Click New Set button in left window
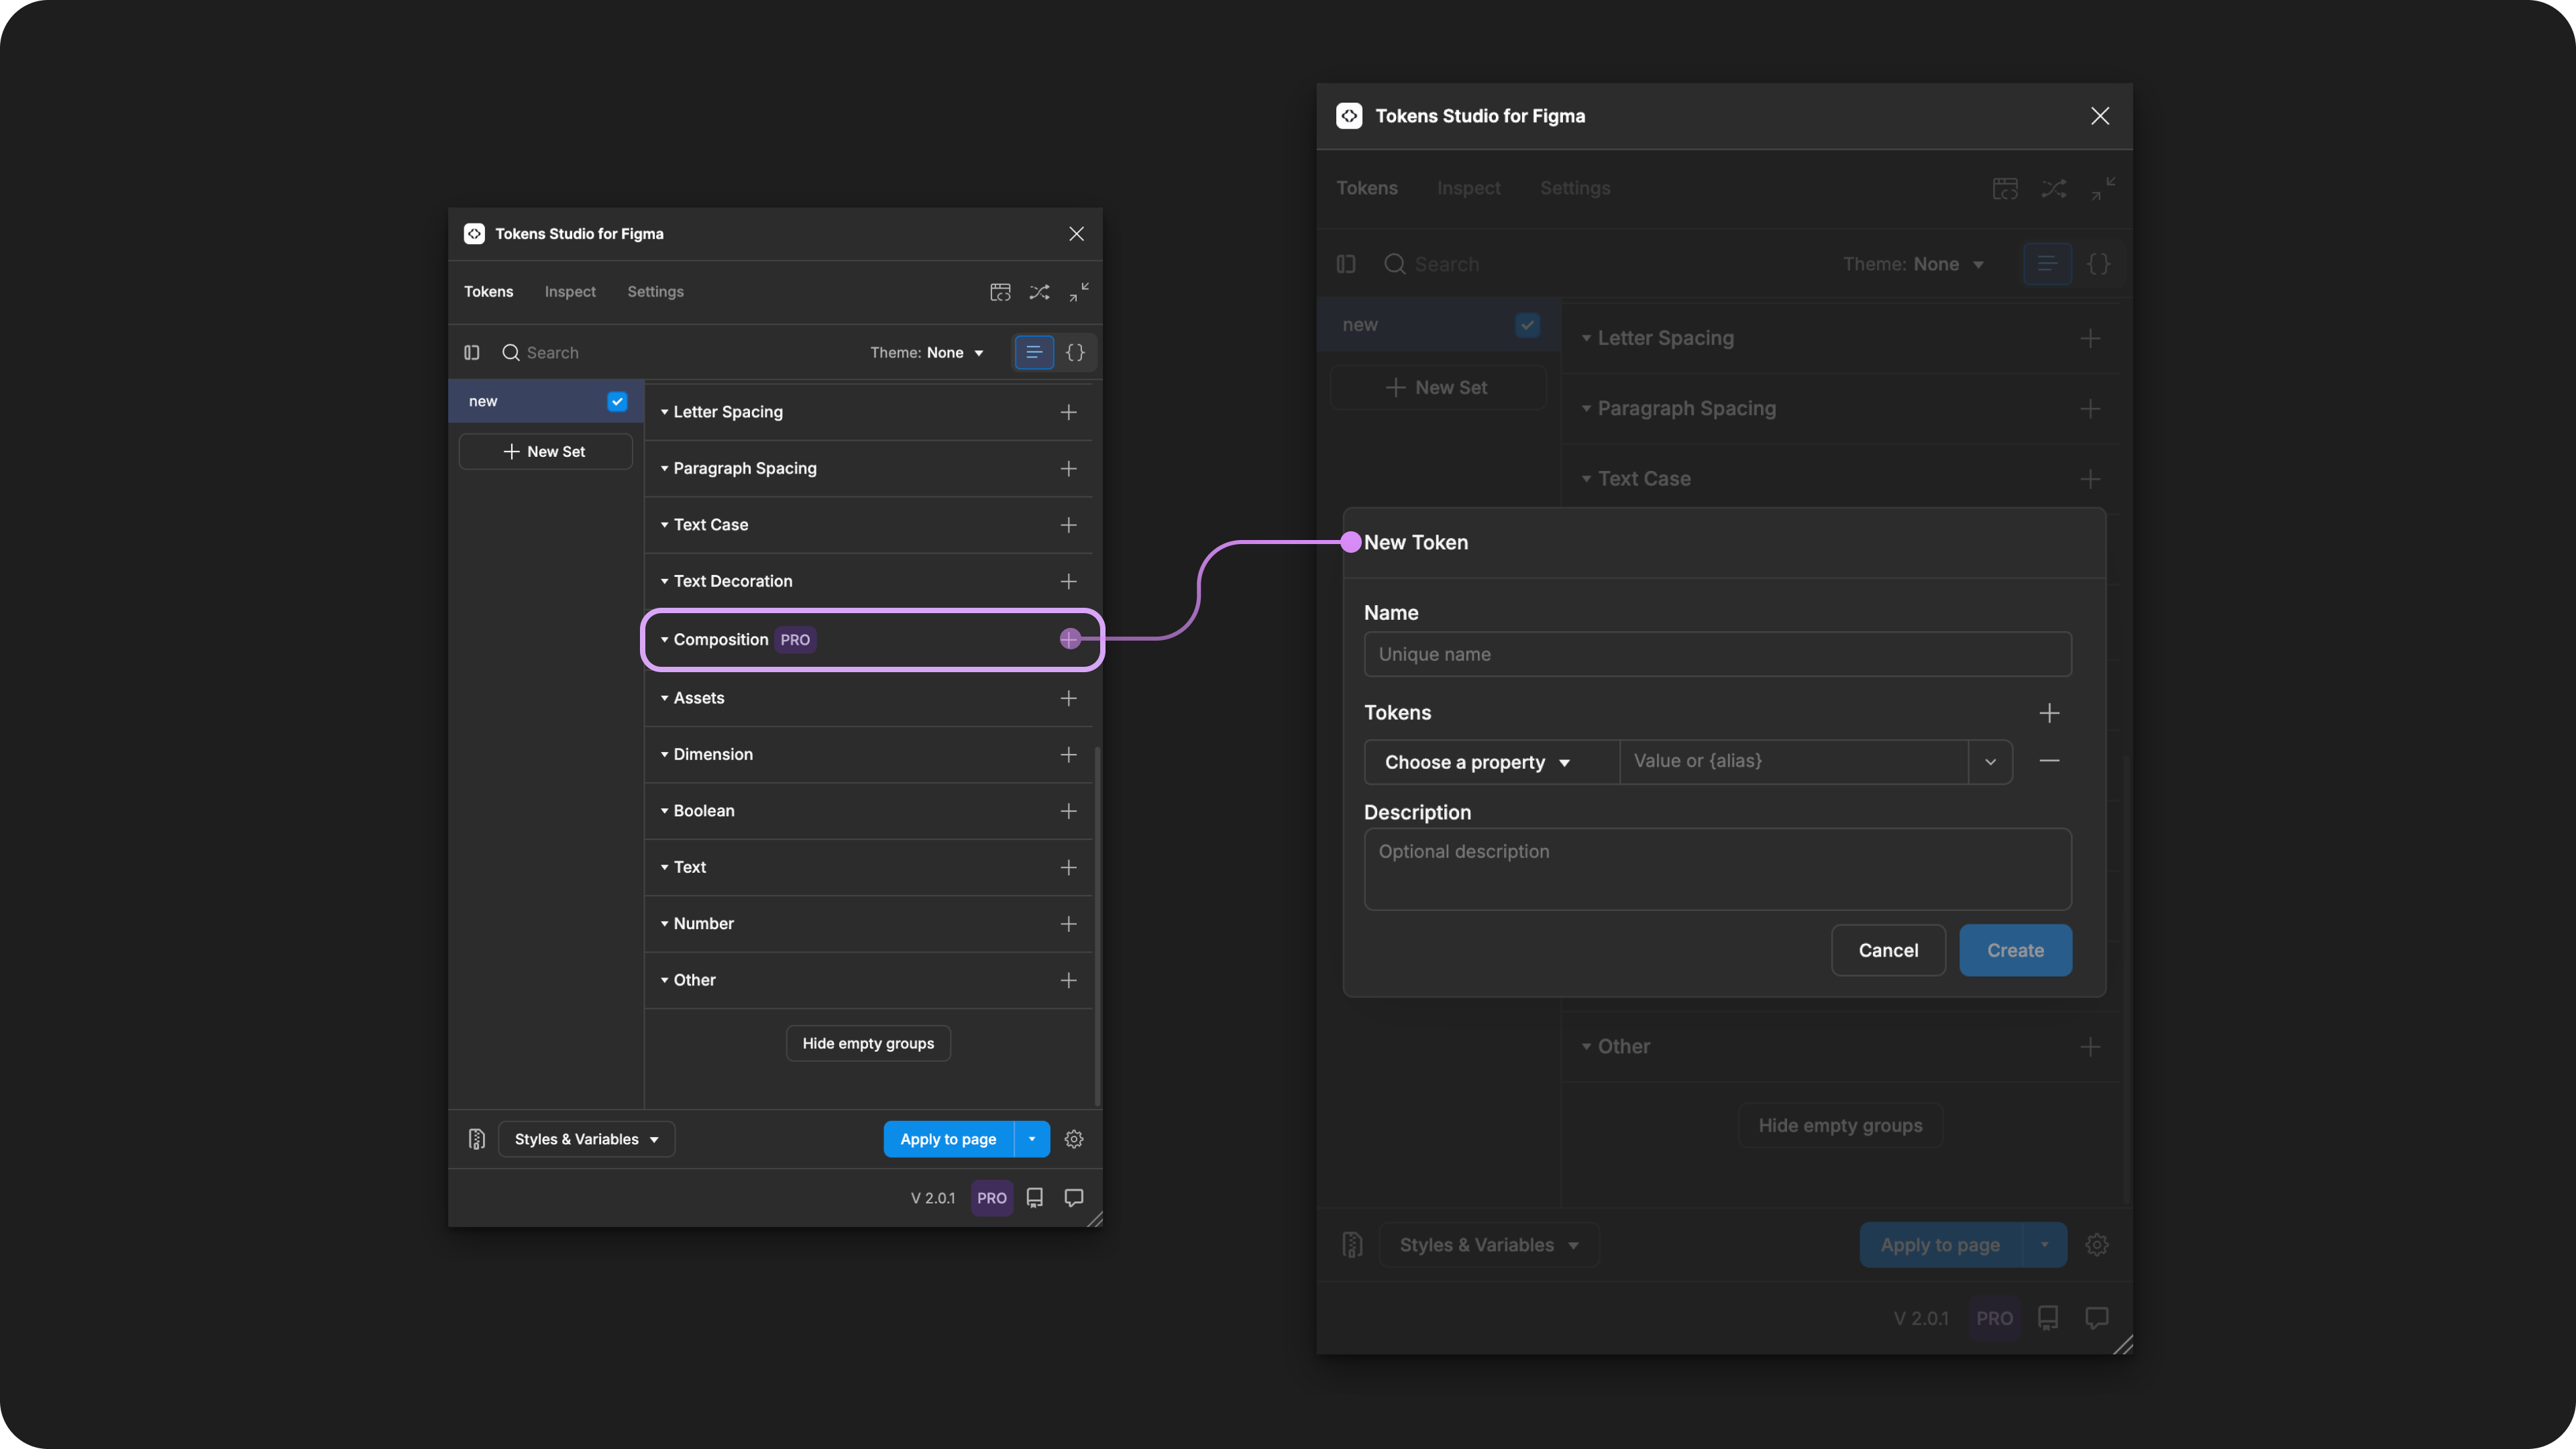 coord(546,452)
